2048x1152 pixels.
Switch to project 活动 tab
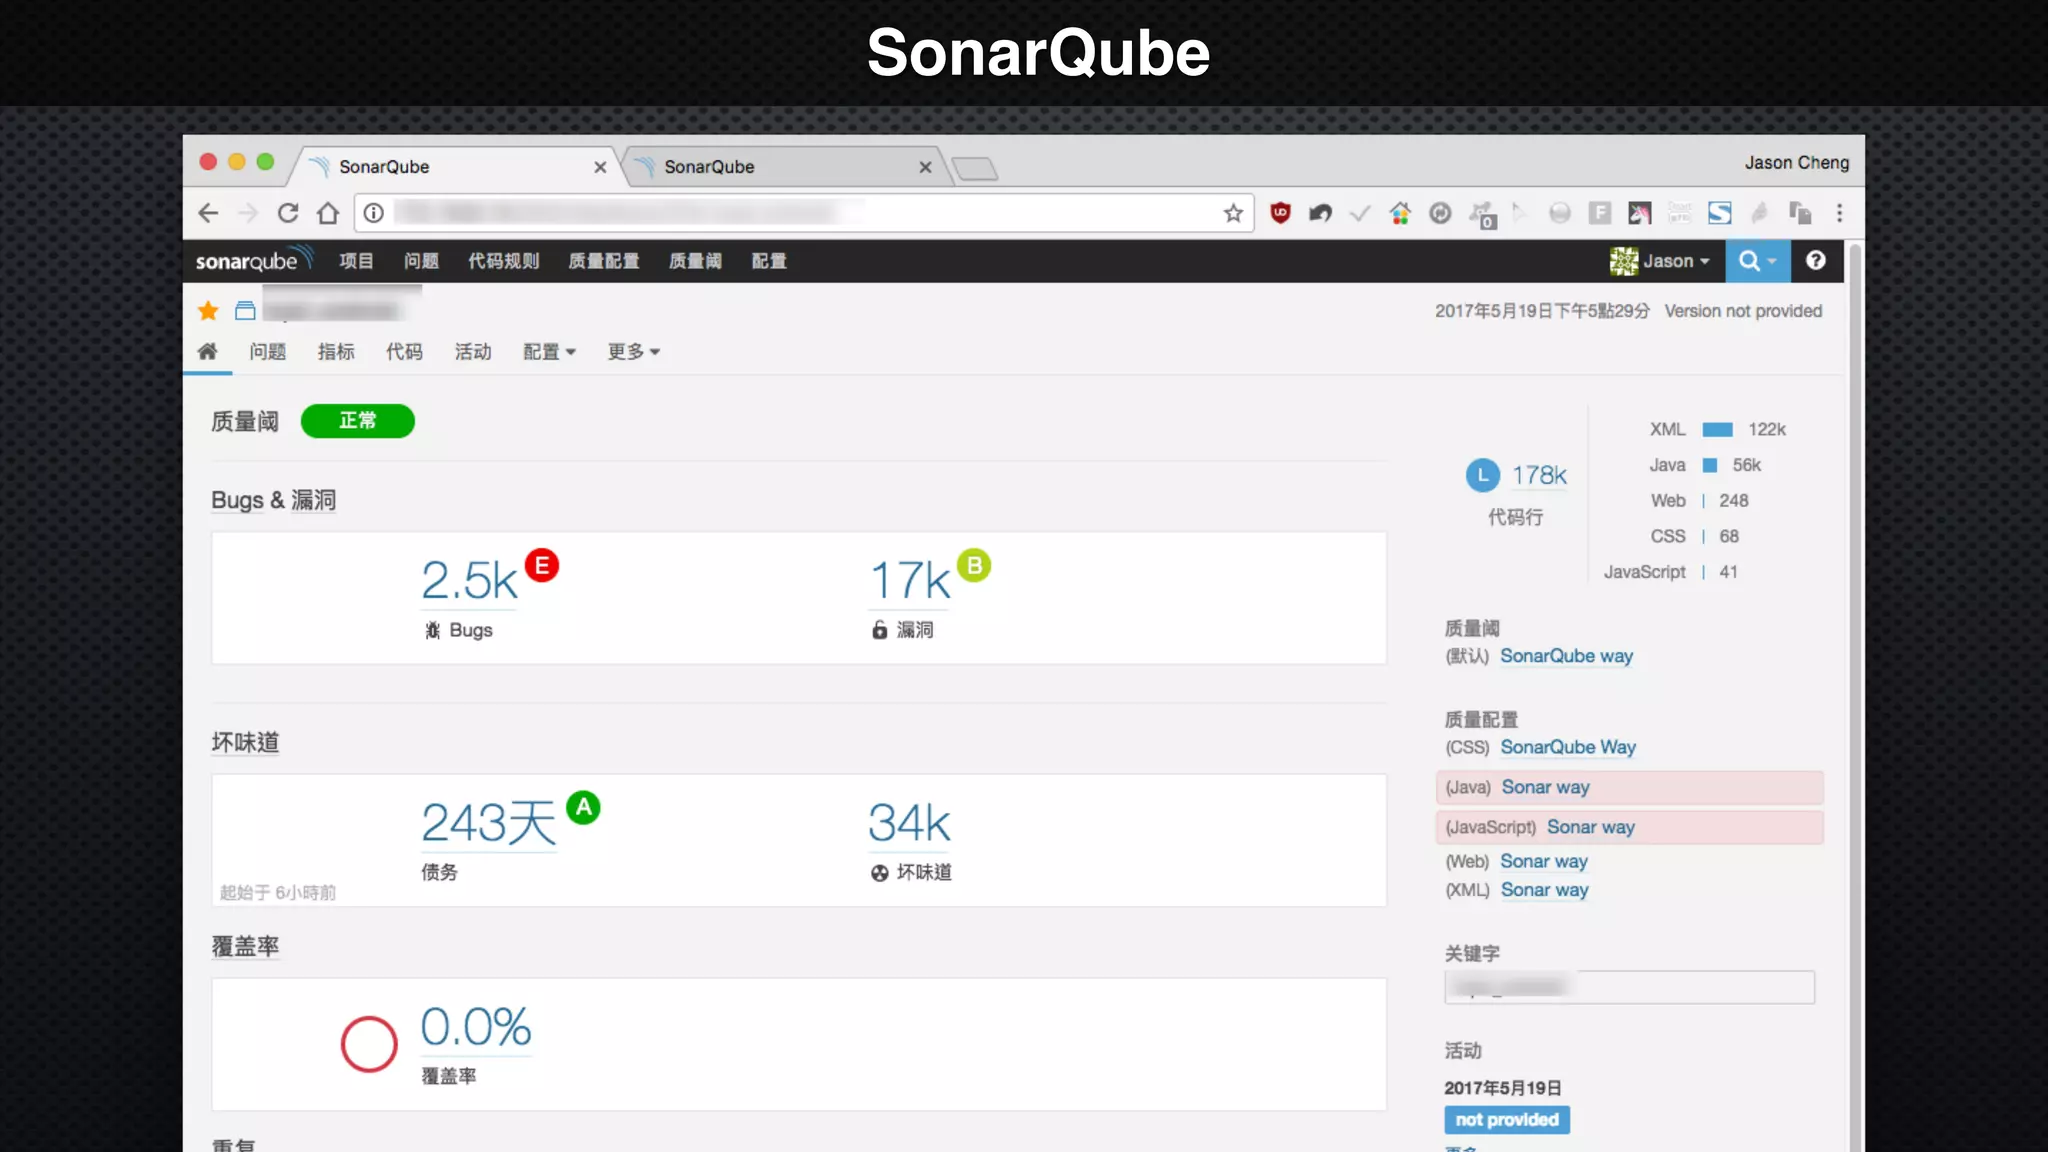coord(473,352)
